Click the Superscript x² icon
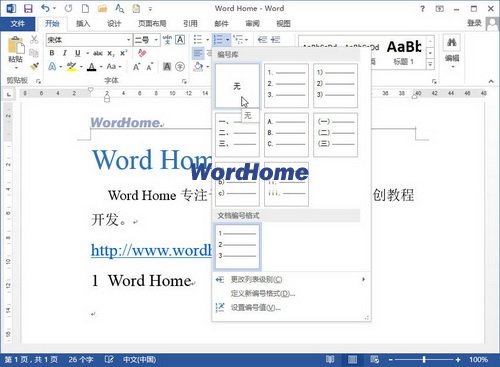The width and height of the screenshot is (500, 367). 123,53
